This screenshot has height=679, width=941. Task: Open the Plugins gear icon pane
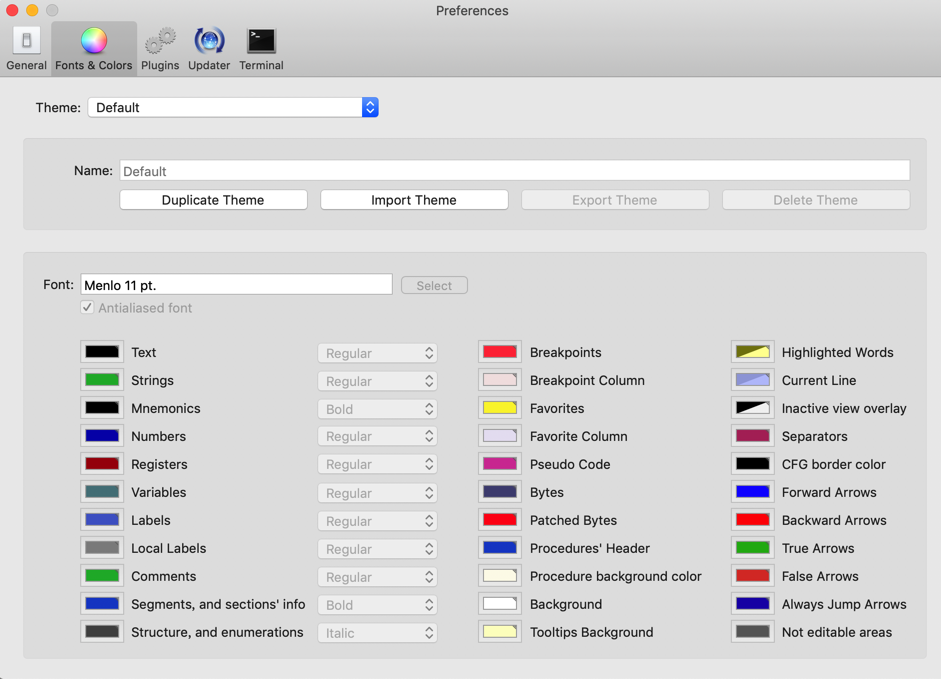[160, 49]
